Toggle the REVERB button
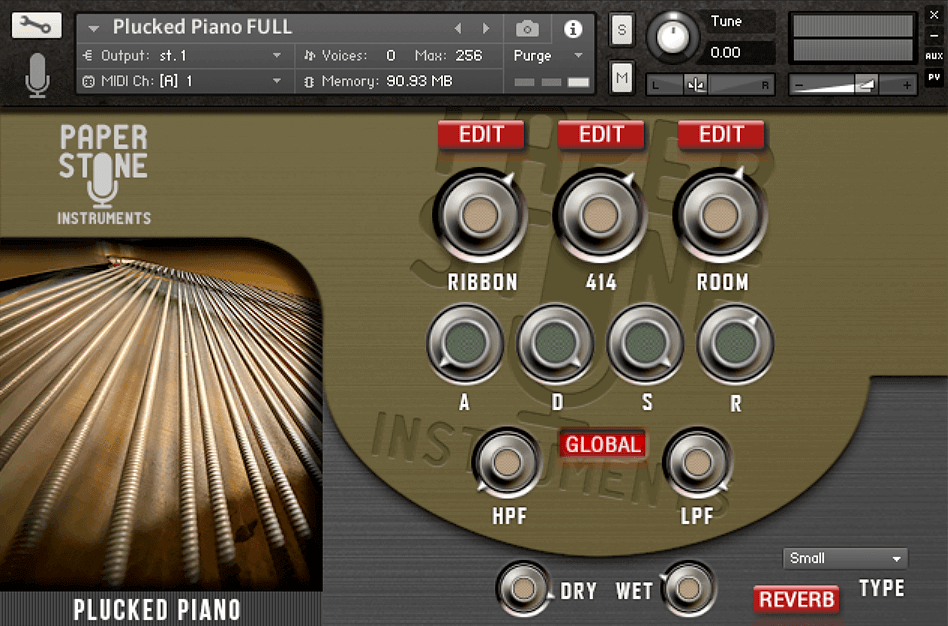 tap(796, 599)
